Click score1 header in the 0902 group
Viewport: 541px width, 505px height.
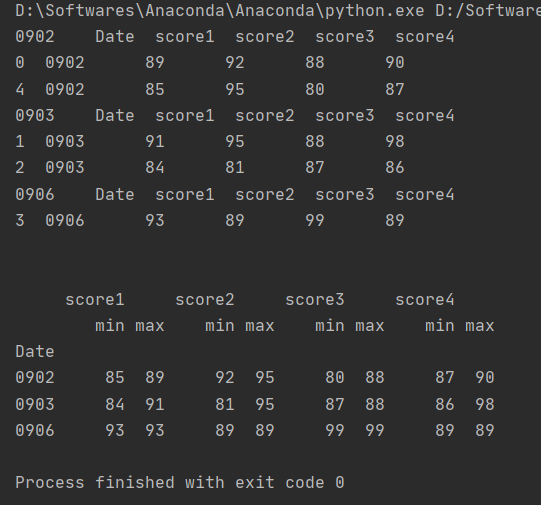tap(185, 37)
